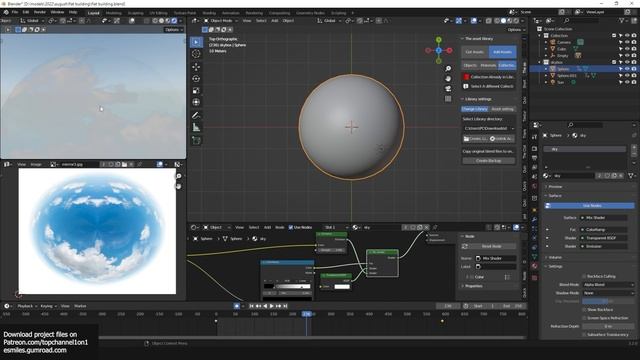Viewport: 640px width, 360px height.
Task: Open the Render properties tab icon
Action: pos(535,149)
